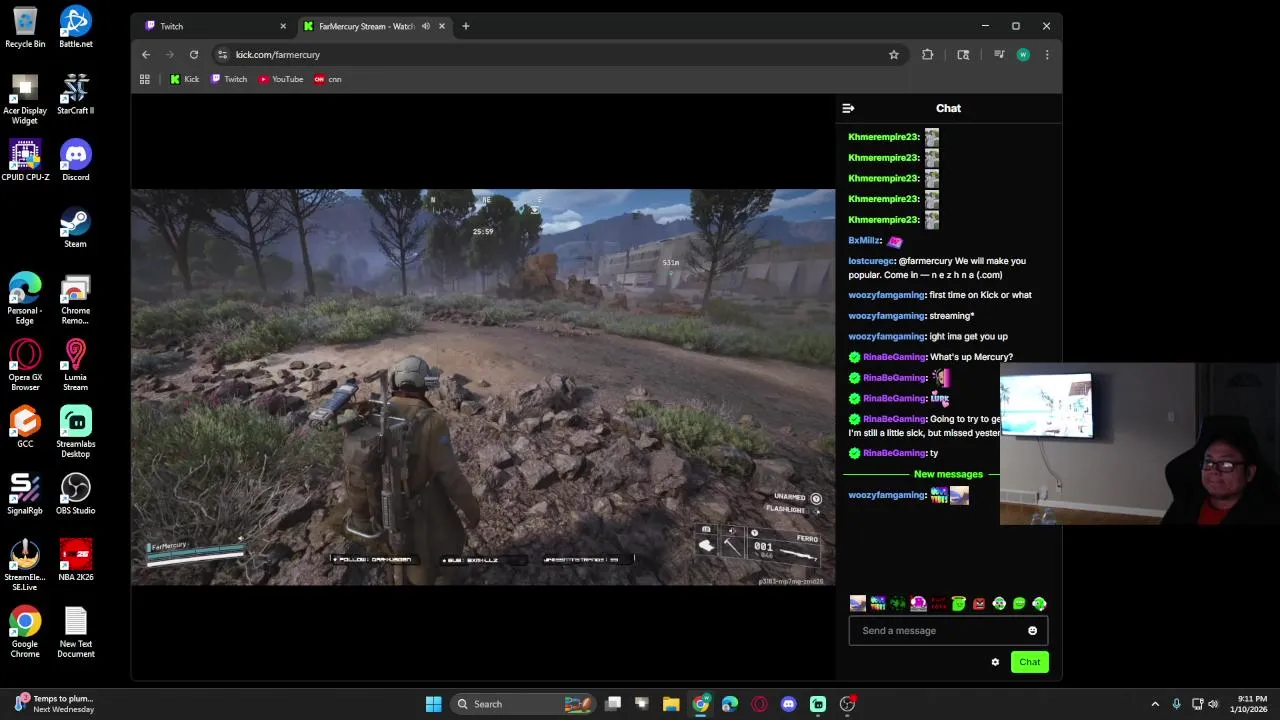Close the Twitch tab
Viewport: 1280px width, 720px height.
[283, 26]
